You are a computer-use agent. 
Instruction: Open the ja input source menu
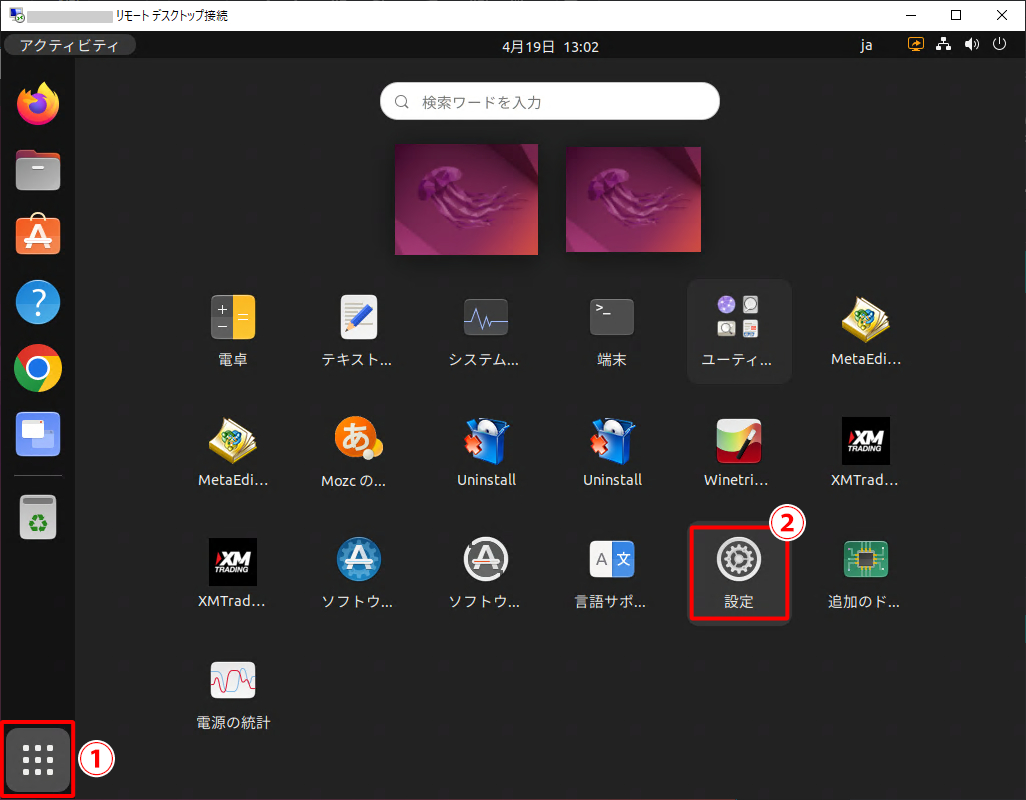(867, 45)
